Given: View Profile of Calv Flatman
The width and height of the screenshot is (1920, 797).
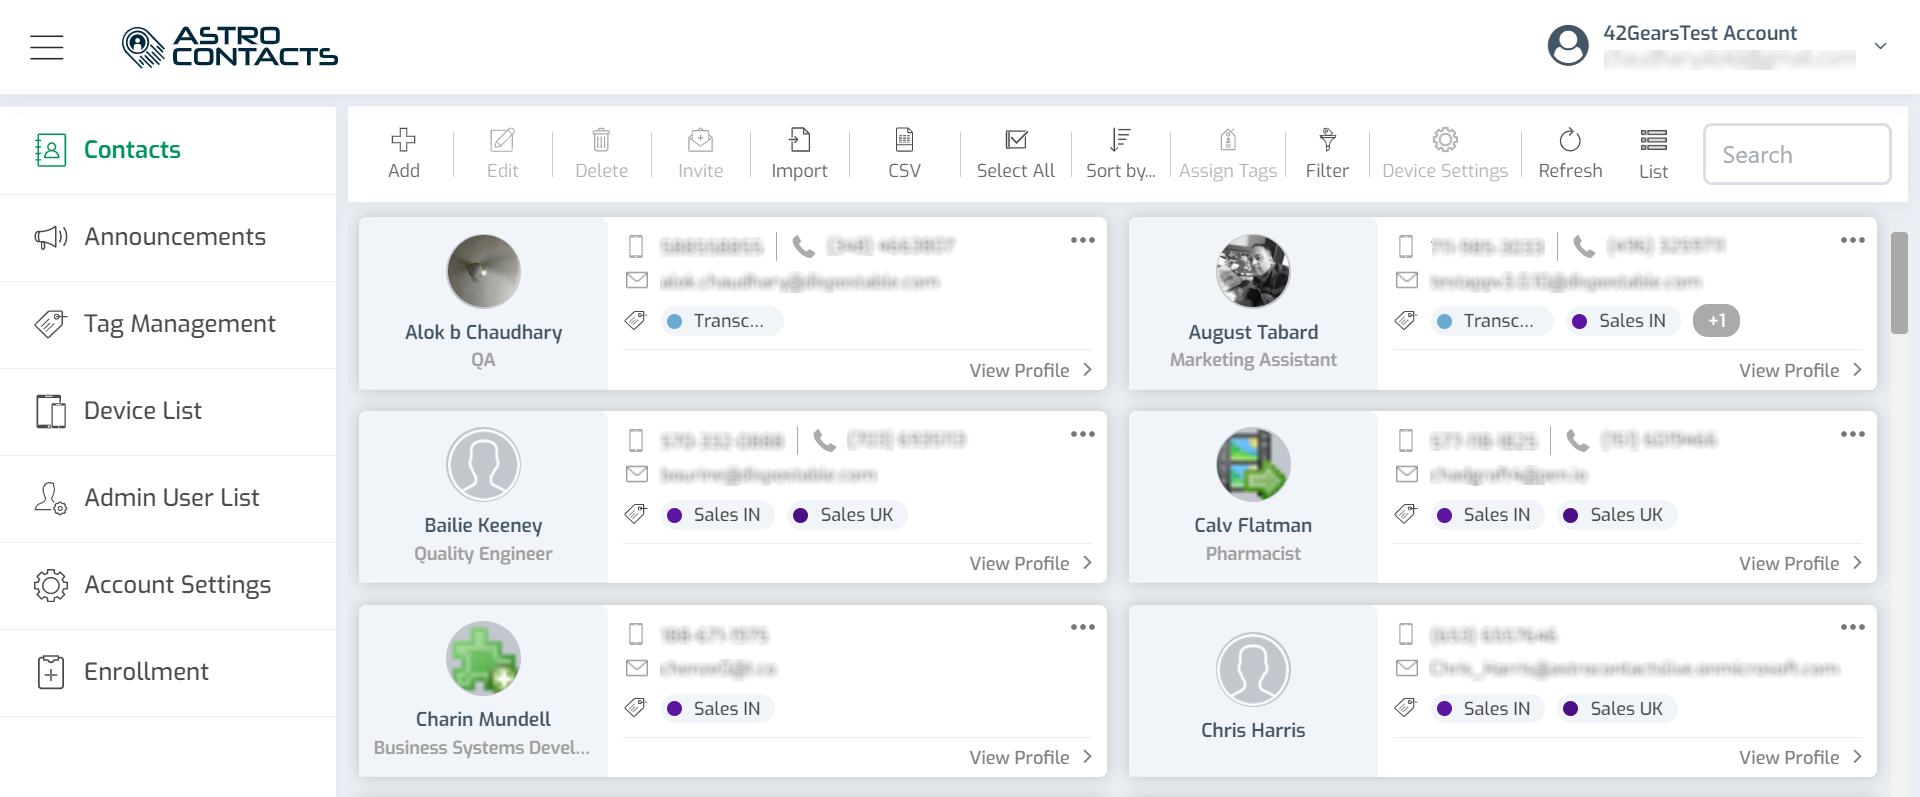Looking at the screenshot, I should (x=1800, y=563).
